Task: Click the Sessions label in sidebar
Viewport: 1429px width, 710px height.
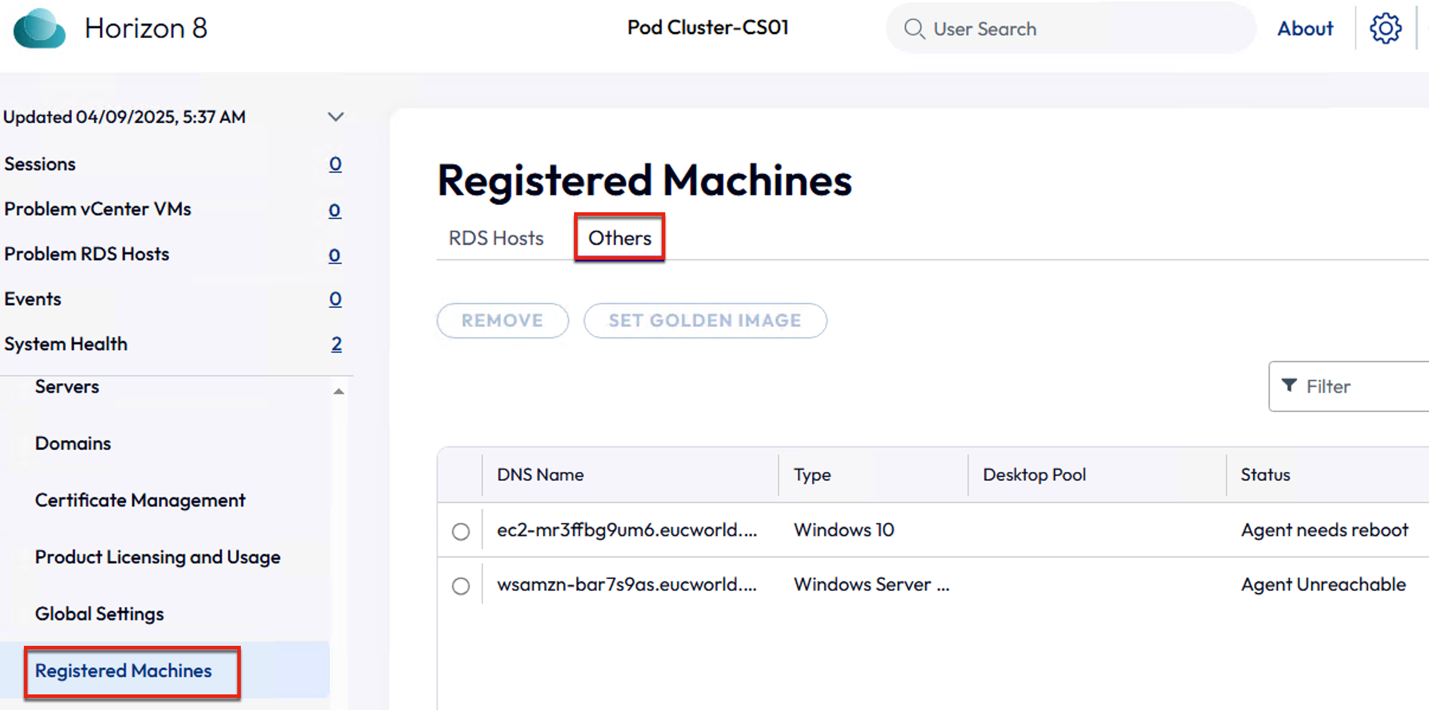Action: (40, 164)
